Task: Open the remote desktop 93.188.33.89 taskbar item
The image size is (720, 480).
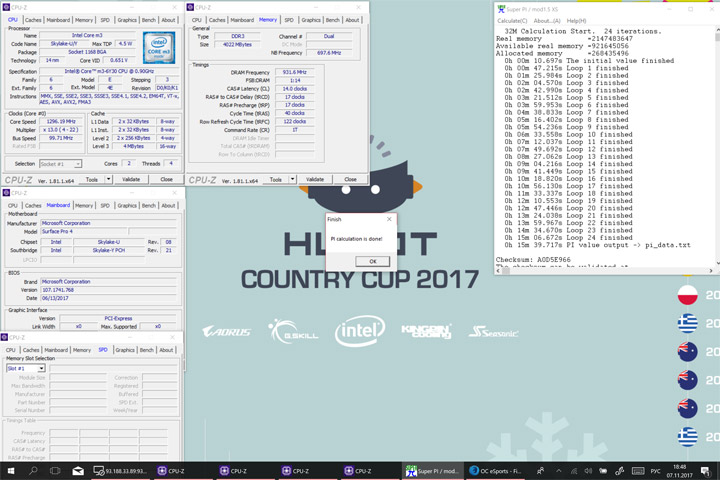Action: click(120, 471)
